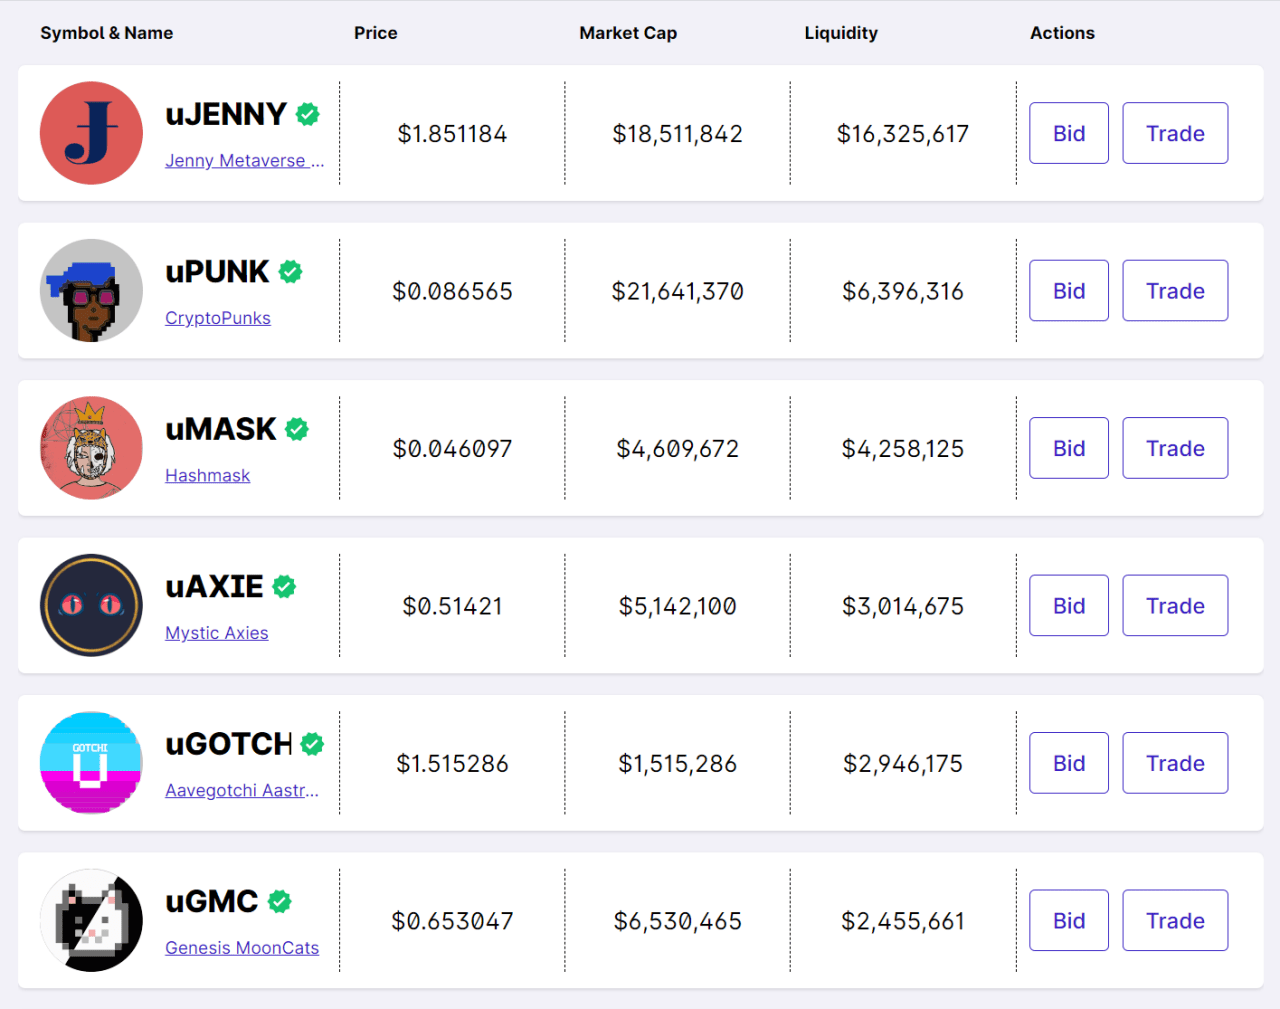Click the uMASK Hashmask avatar

pyautogui.click(x=91, y=448)
